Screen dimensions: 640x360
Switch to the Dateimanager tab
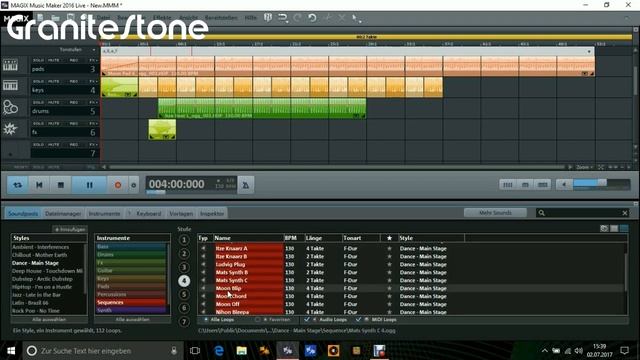coord(63,213)
